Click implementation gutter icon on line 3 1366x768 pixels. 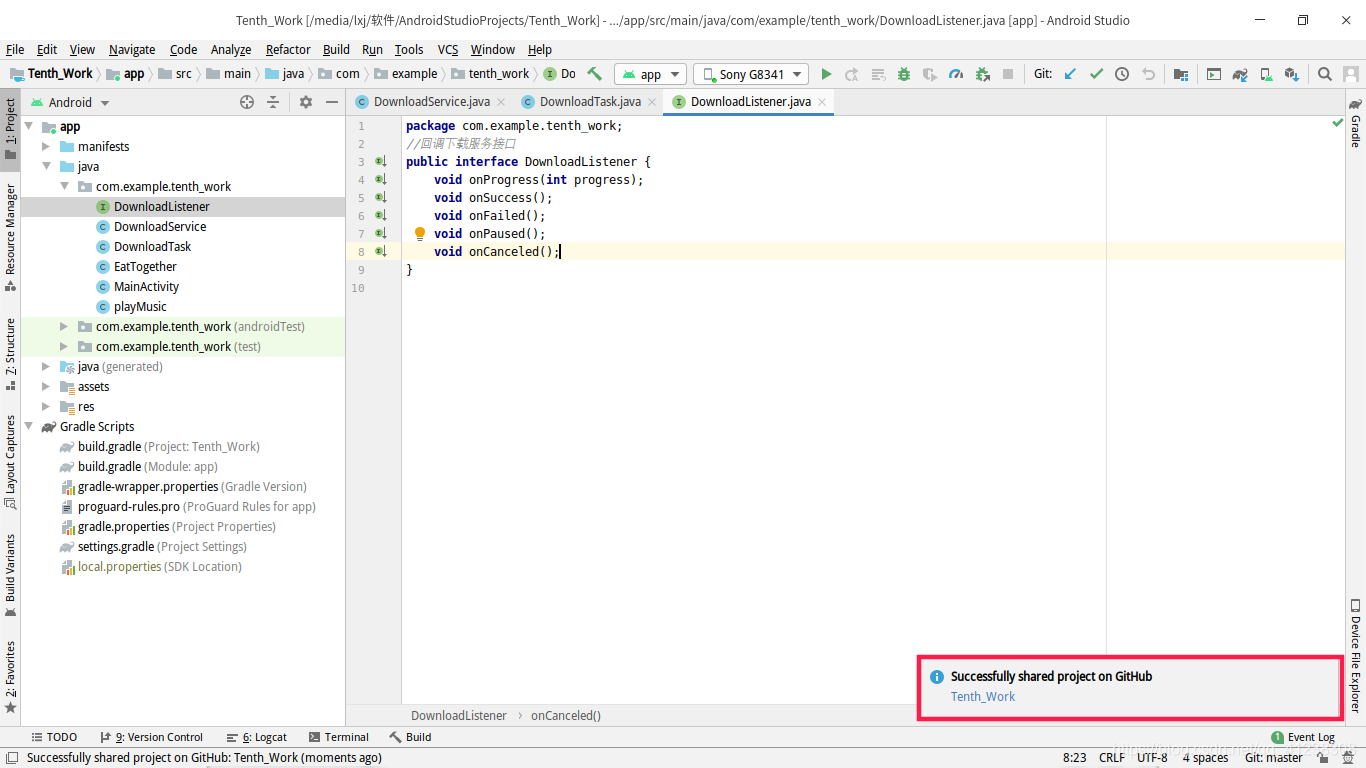click(381, 161)
